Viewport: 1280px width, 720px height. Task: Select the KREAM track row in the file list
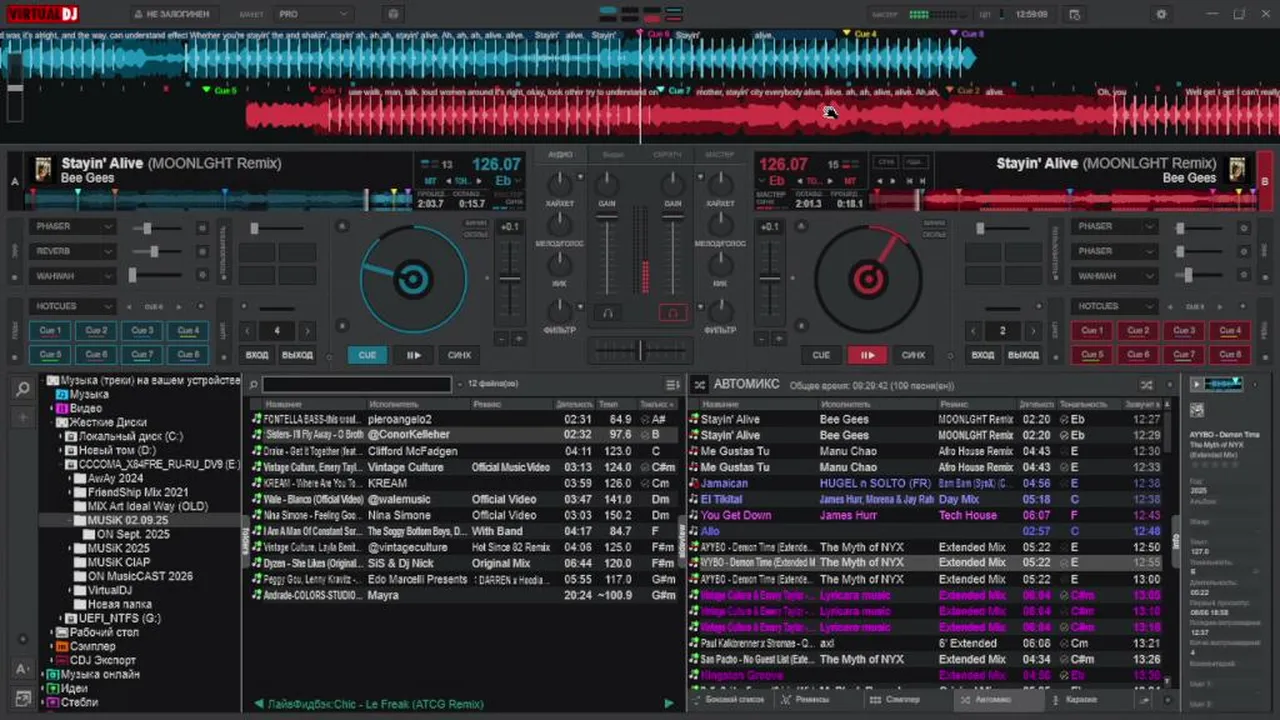pos(464,483)
